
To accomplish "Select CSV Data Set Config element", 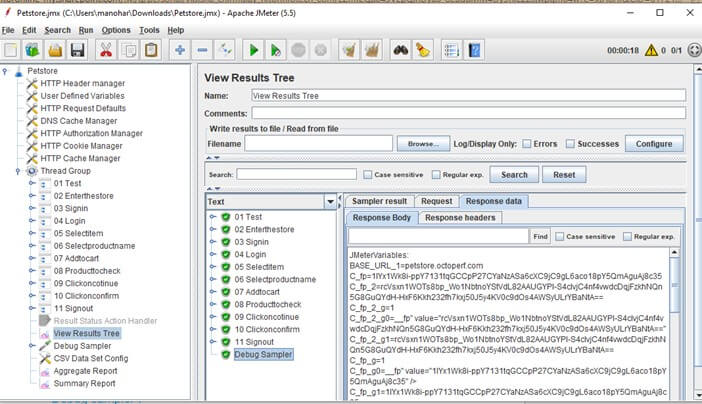I will 90,358.
